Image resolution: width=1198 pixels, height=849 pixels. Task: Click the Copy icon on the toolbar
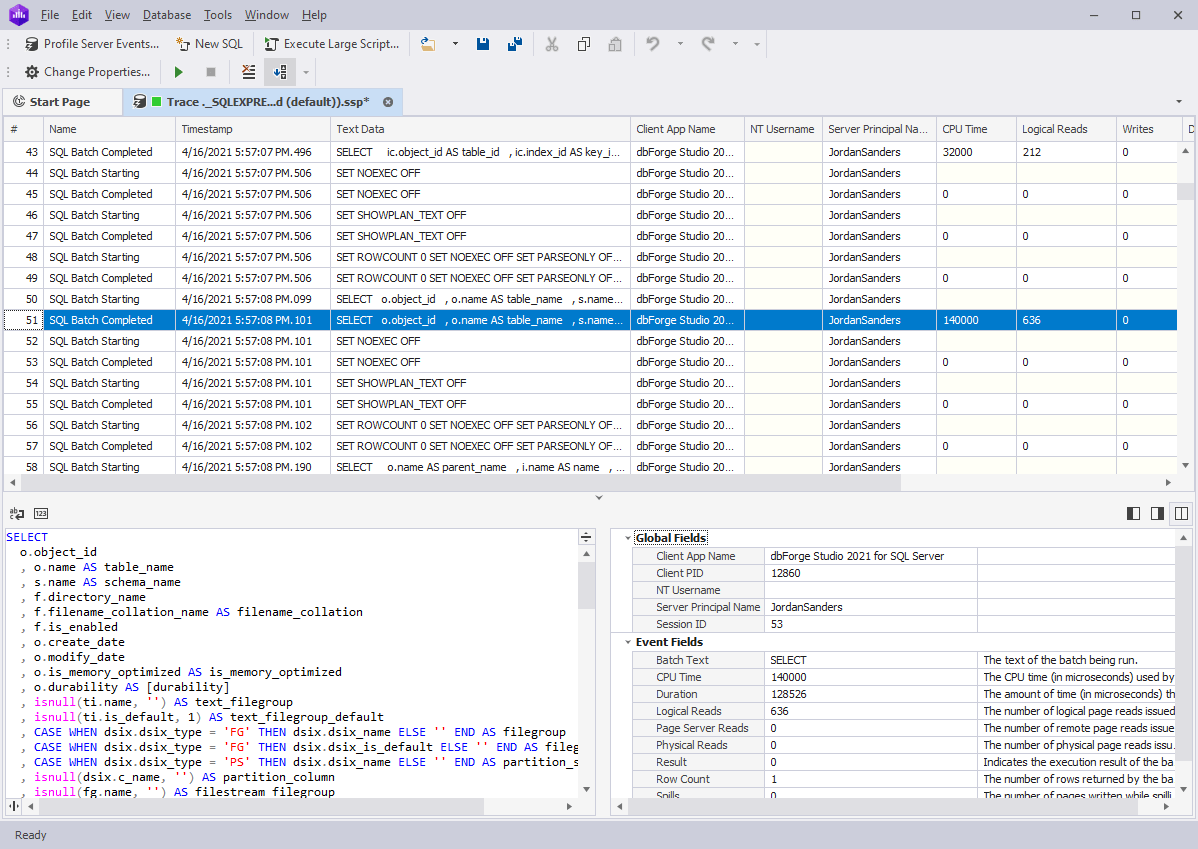(584, 43)
